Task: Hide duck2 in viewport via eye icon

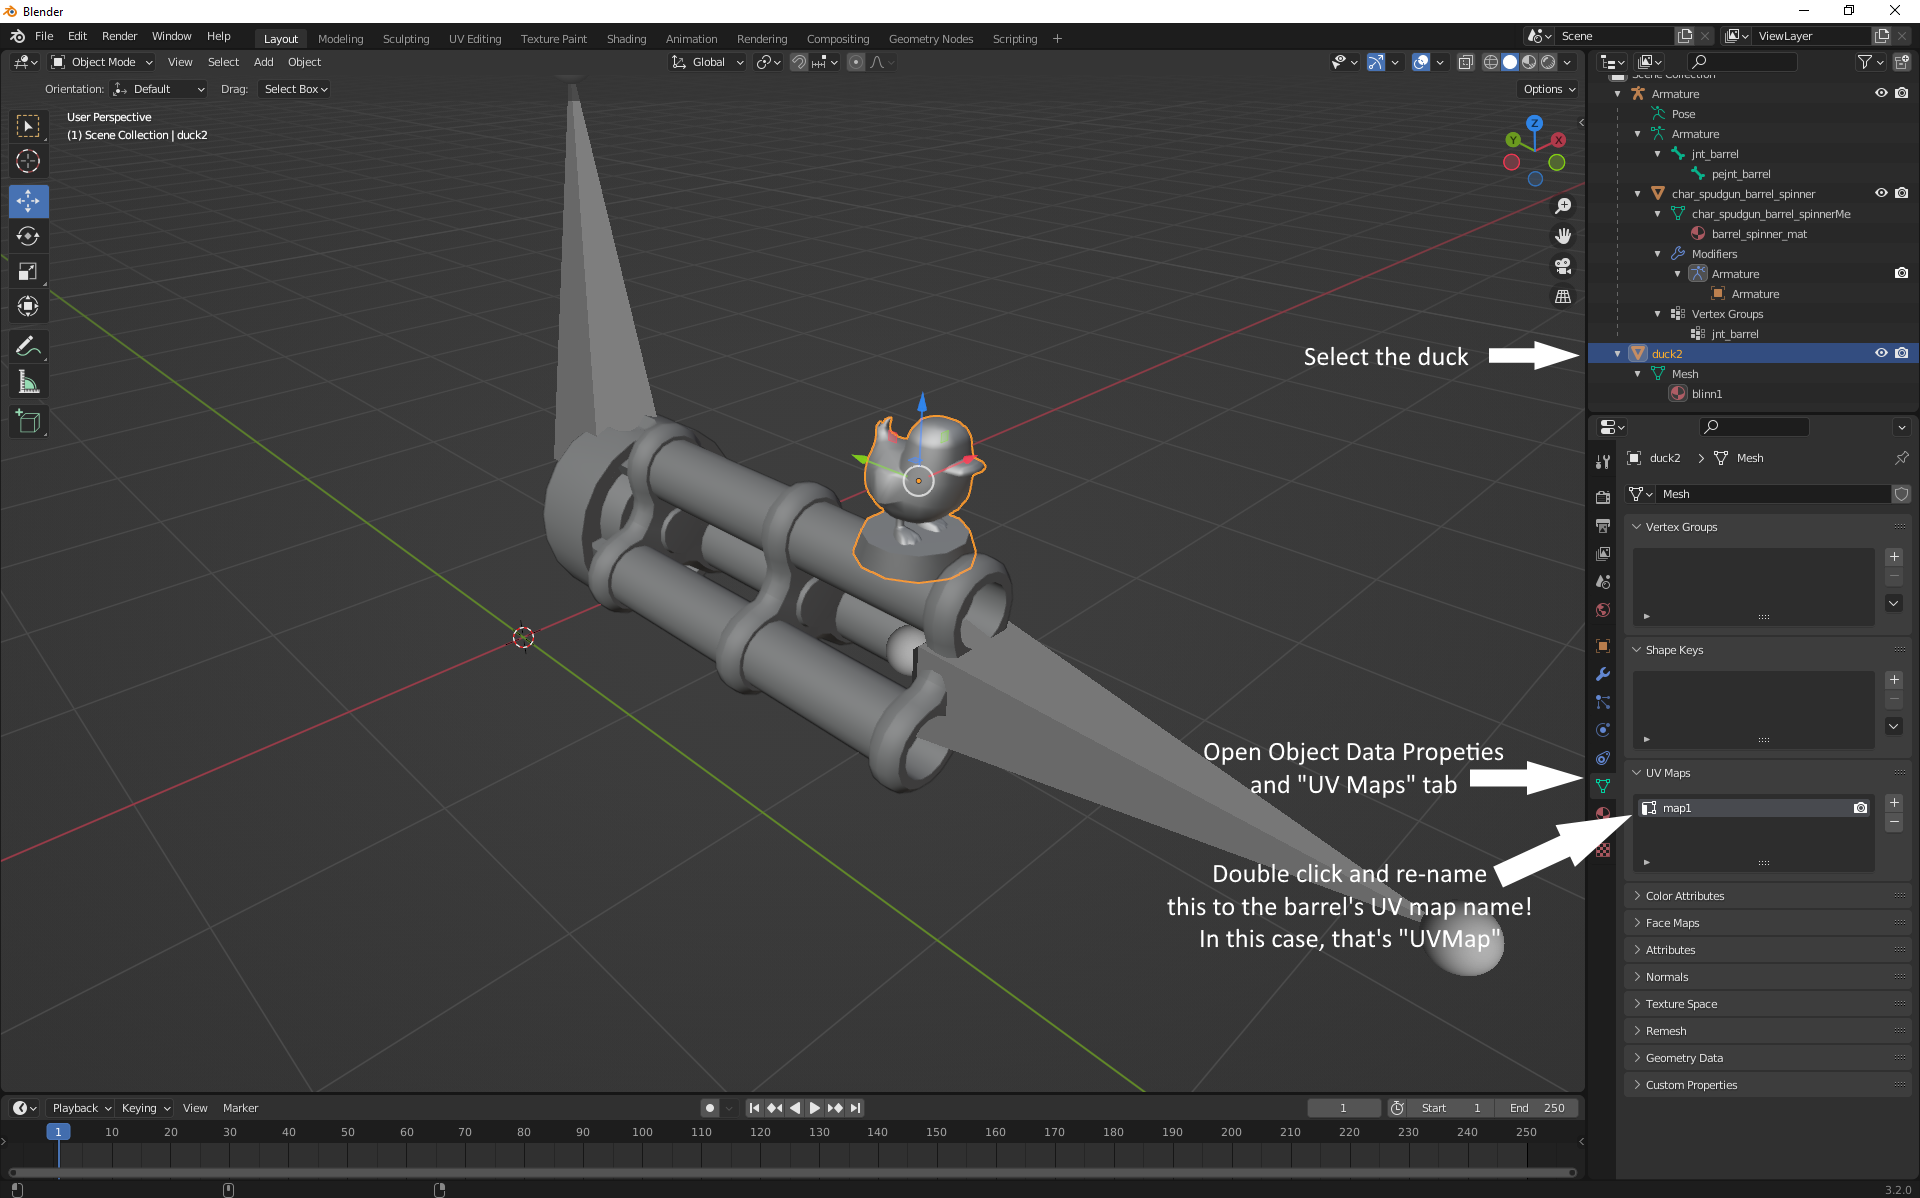Action: tap(1881, 353)
